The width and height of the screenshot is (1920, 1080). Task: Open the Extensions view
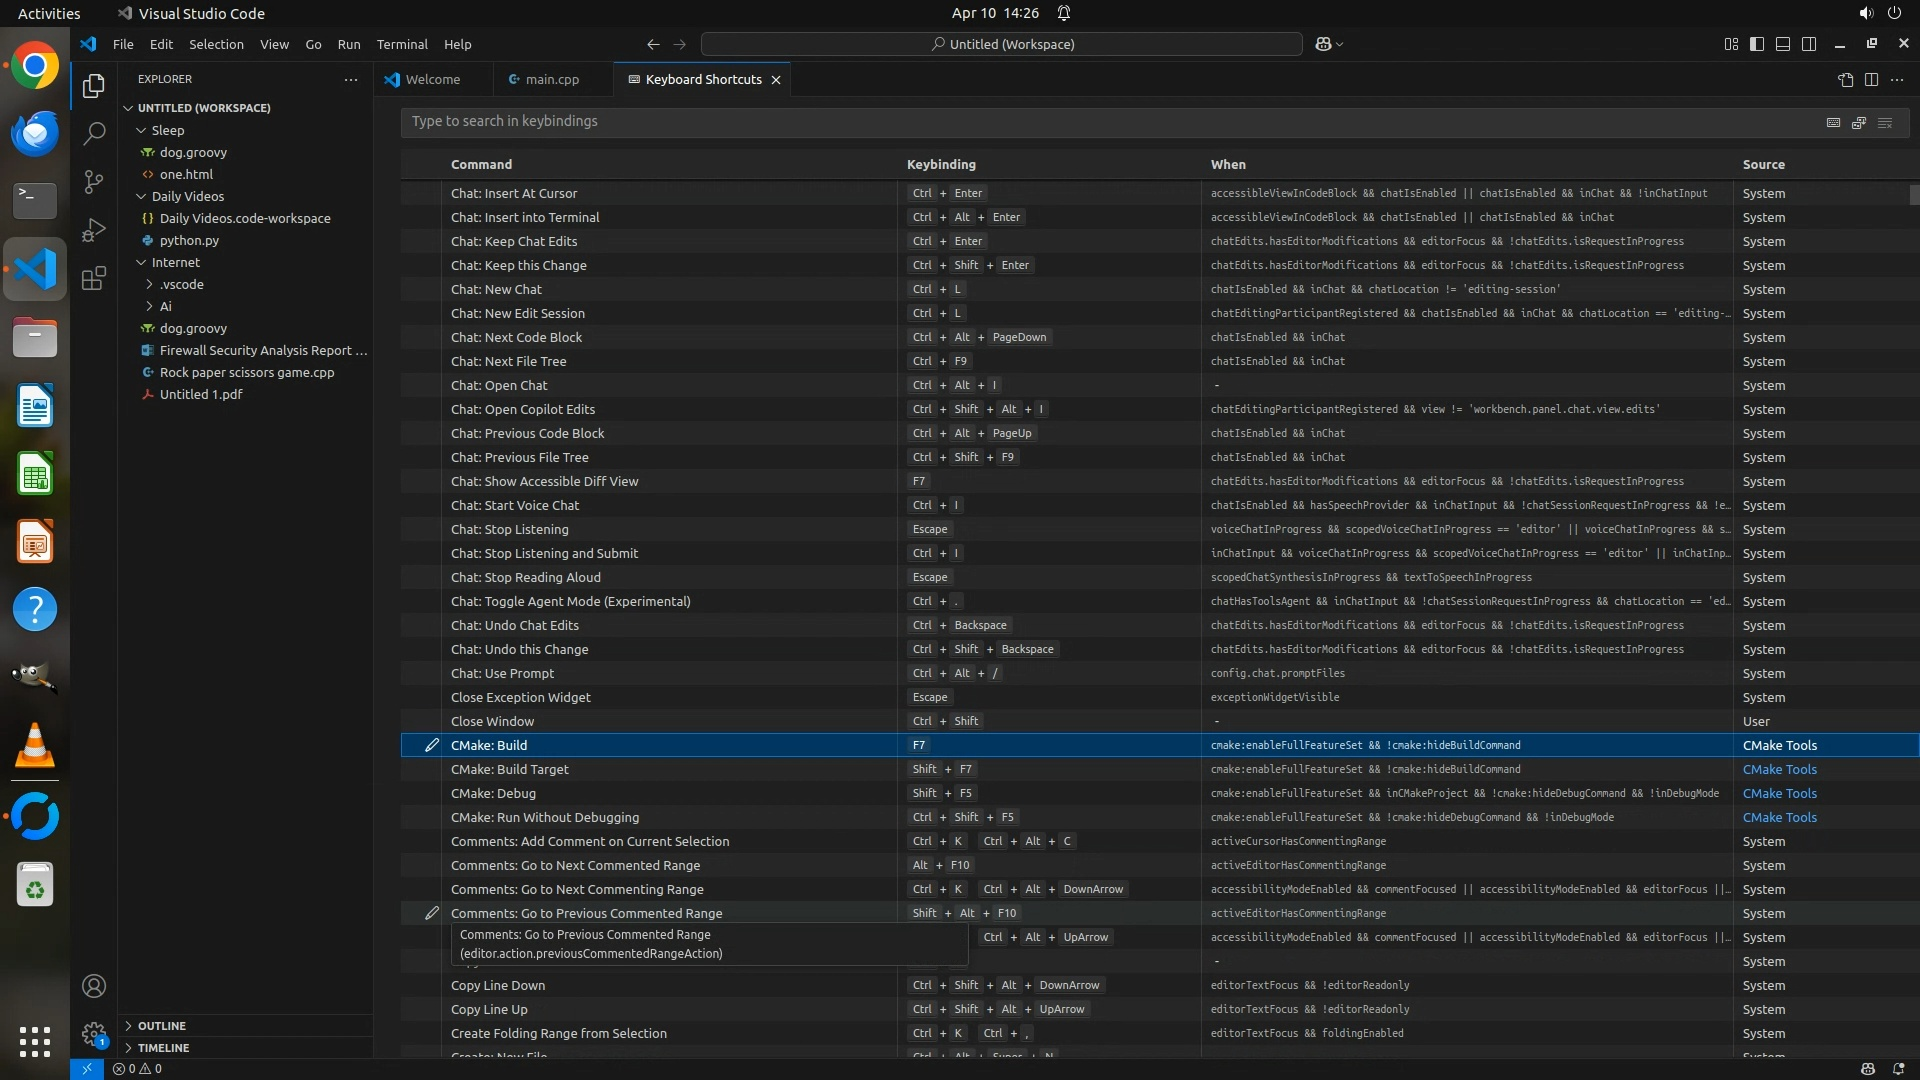pos(94,278)
